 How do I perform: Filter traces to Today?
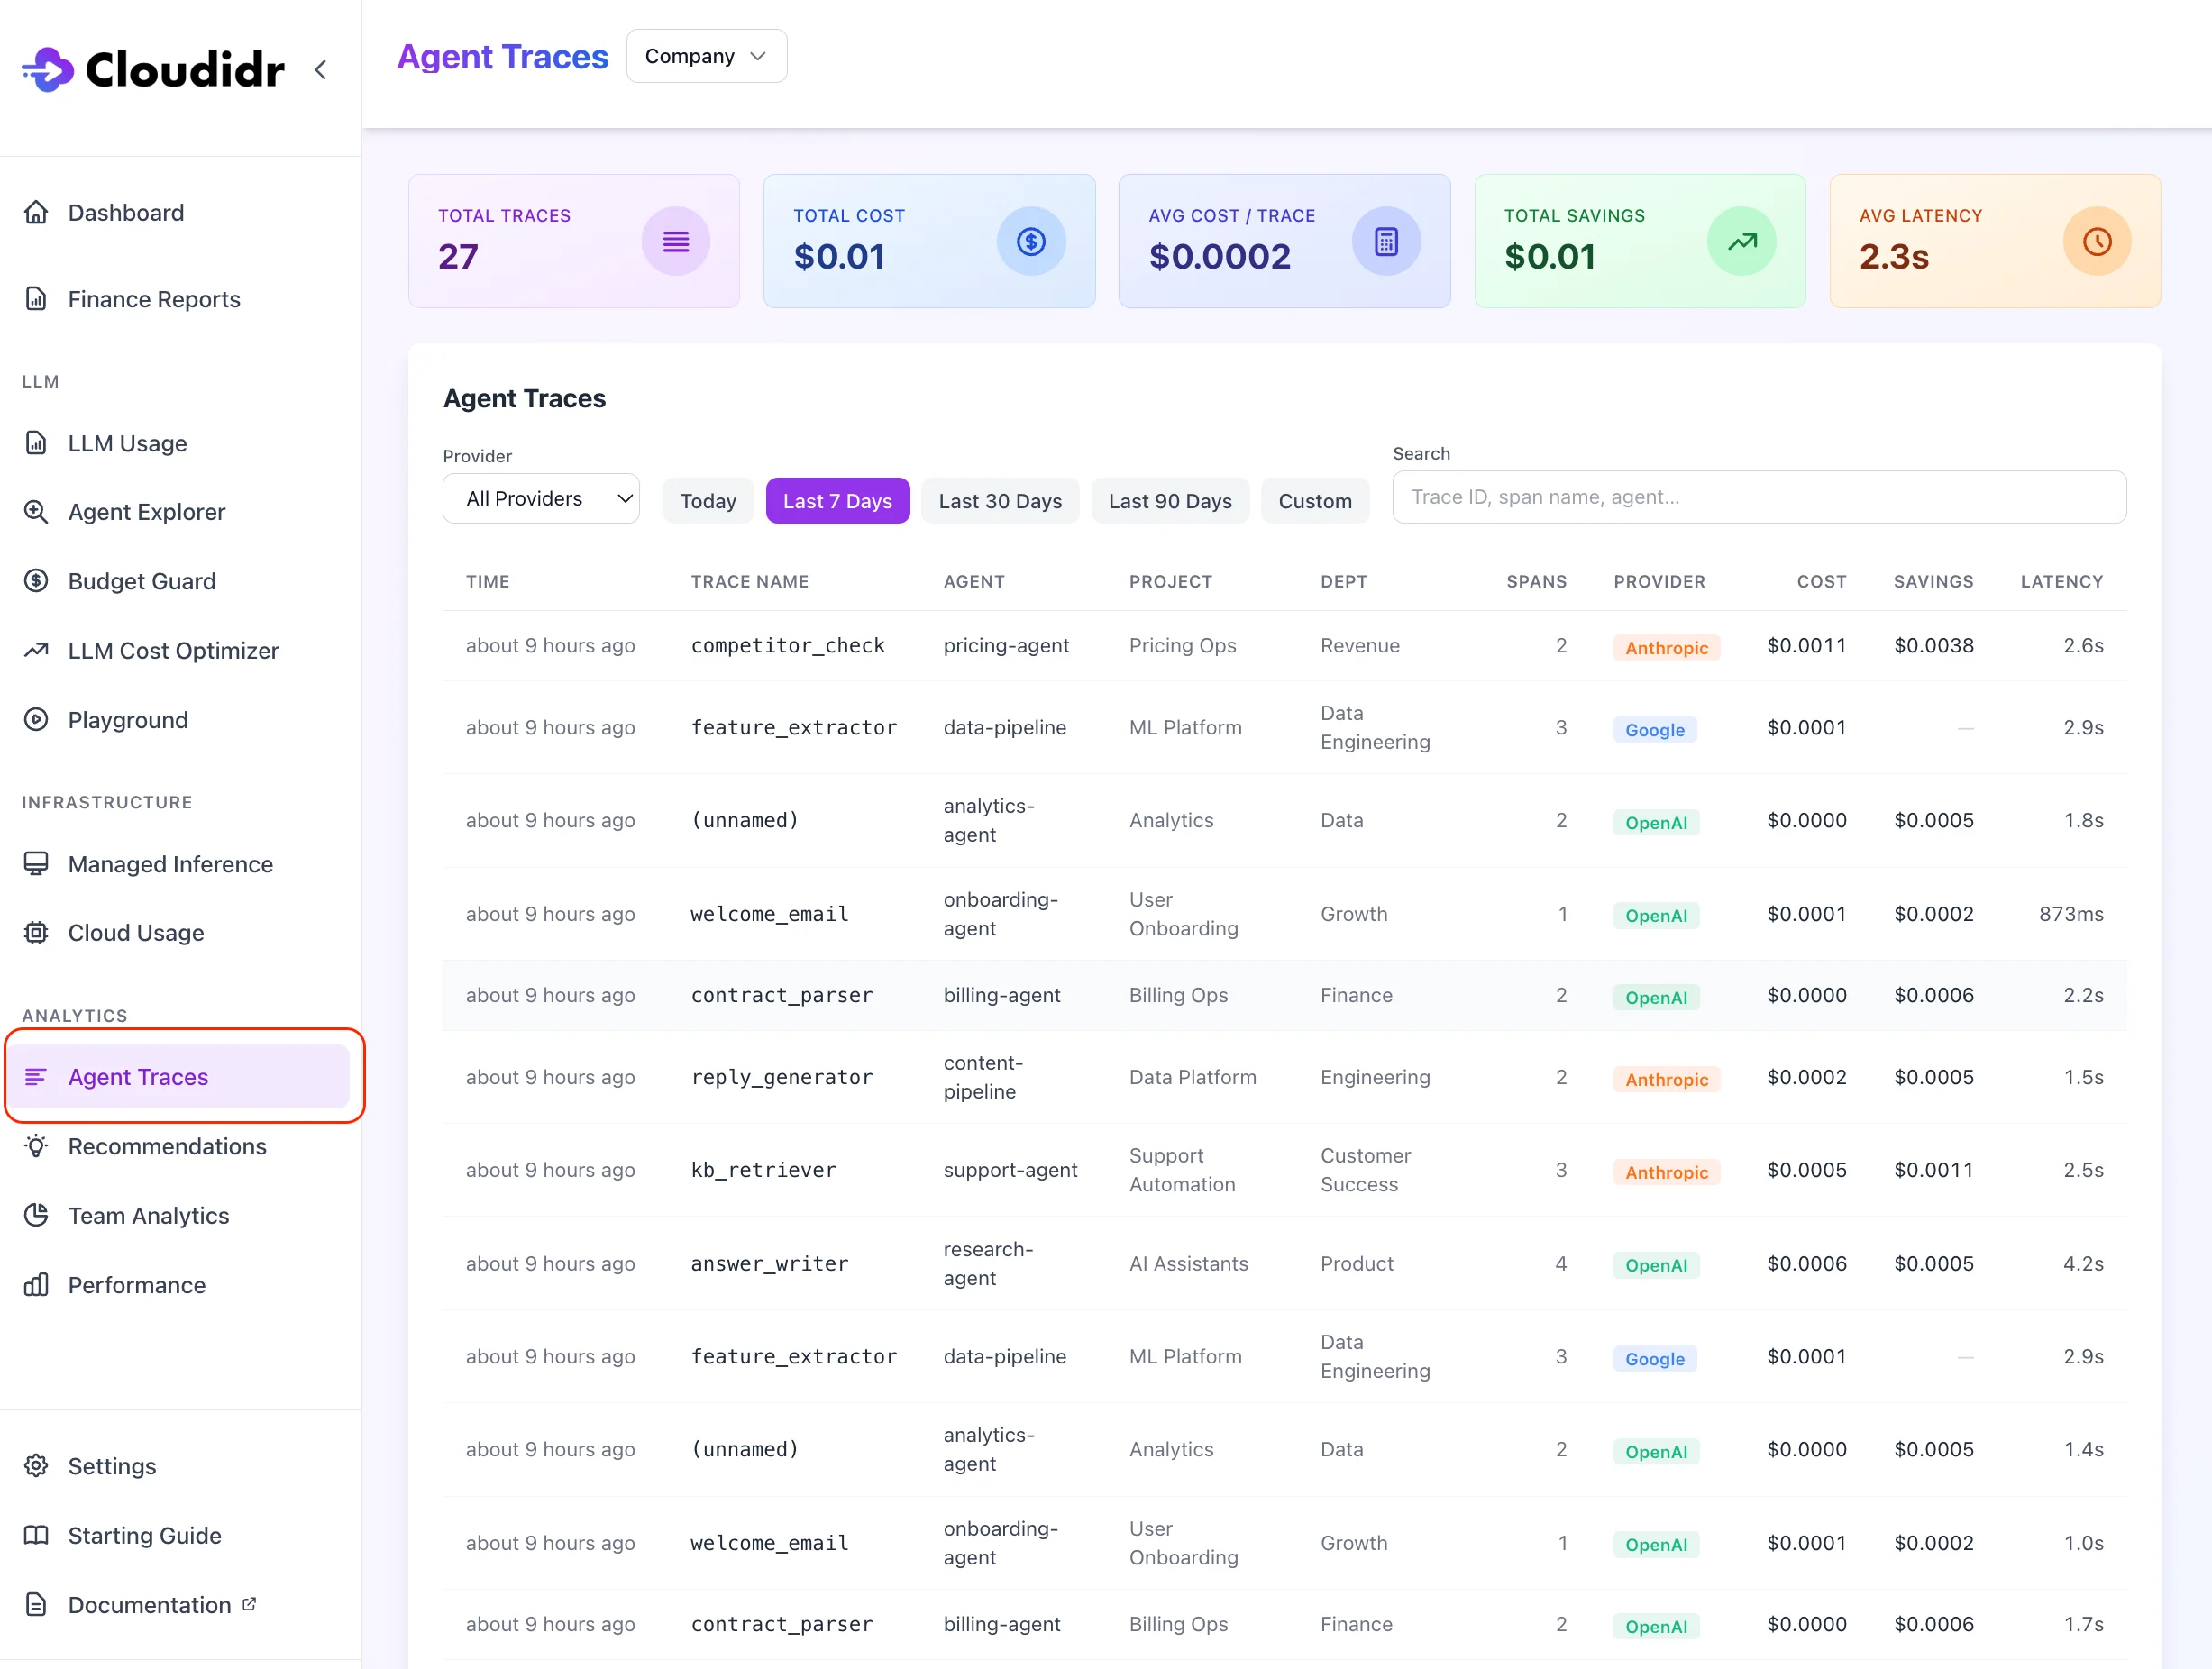(x=708, y=501)
